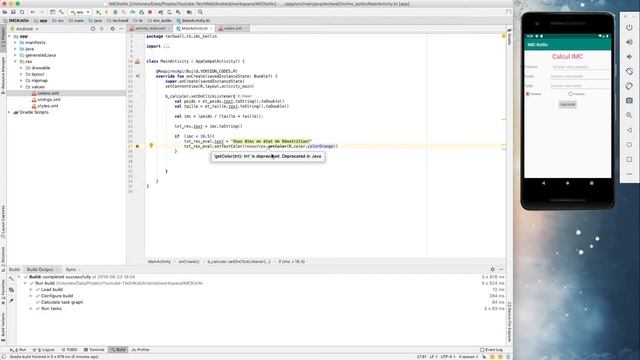Click the pin icon in Build panel sidebar
The image size is (640, 360).
pyautogui.click(x=11, y=300)
